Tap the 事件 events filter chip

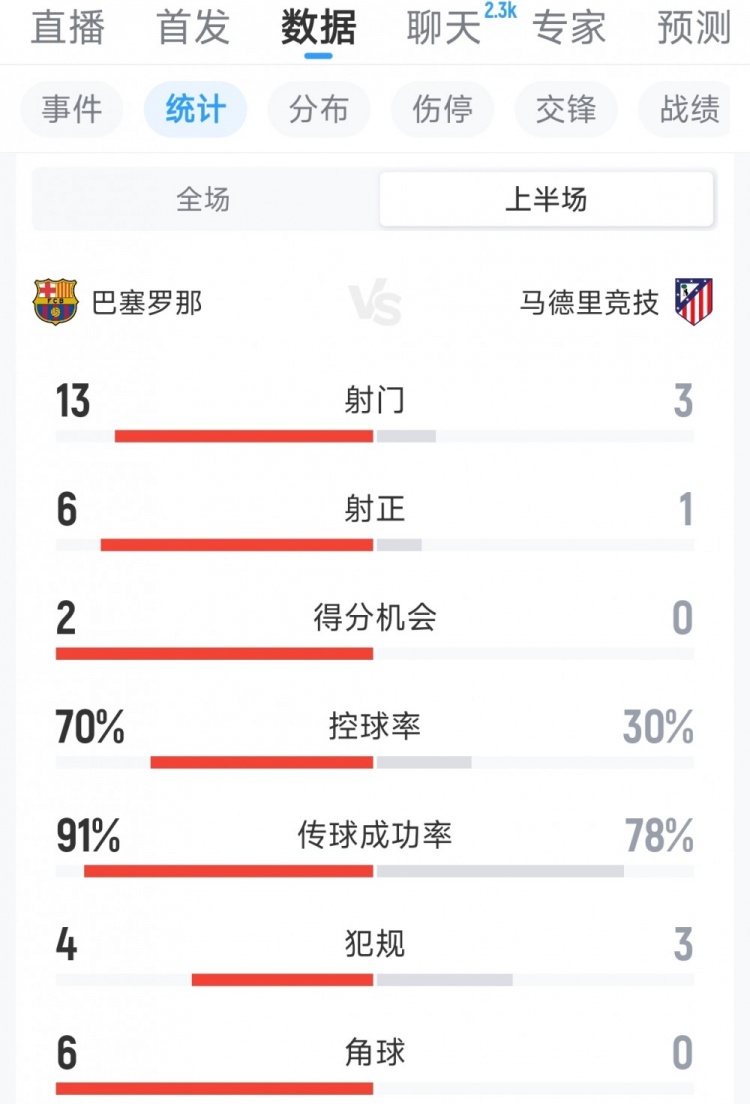tap(72, 109)
